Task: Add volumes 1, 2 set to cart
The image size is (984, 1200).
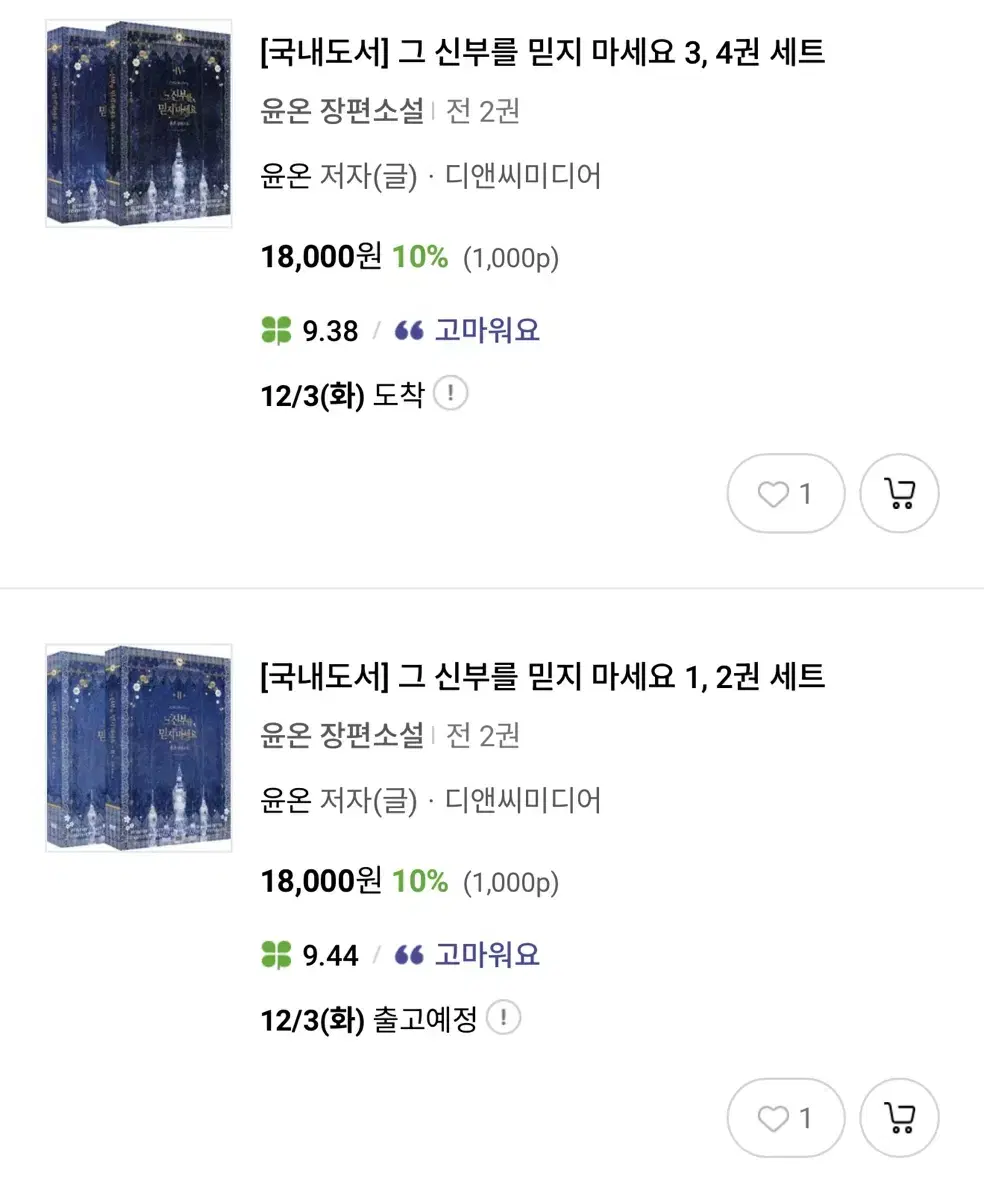Action: point(899,1117)
